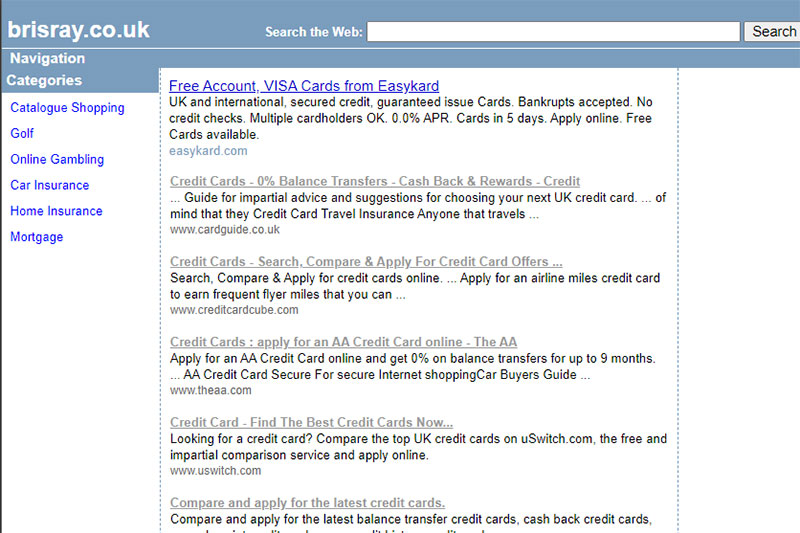Image resolution: width=800 pixels, height=533 pixels.
Task: Select the Mortgage category link
Action: 37,237
